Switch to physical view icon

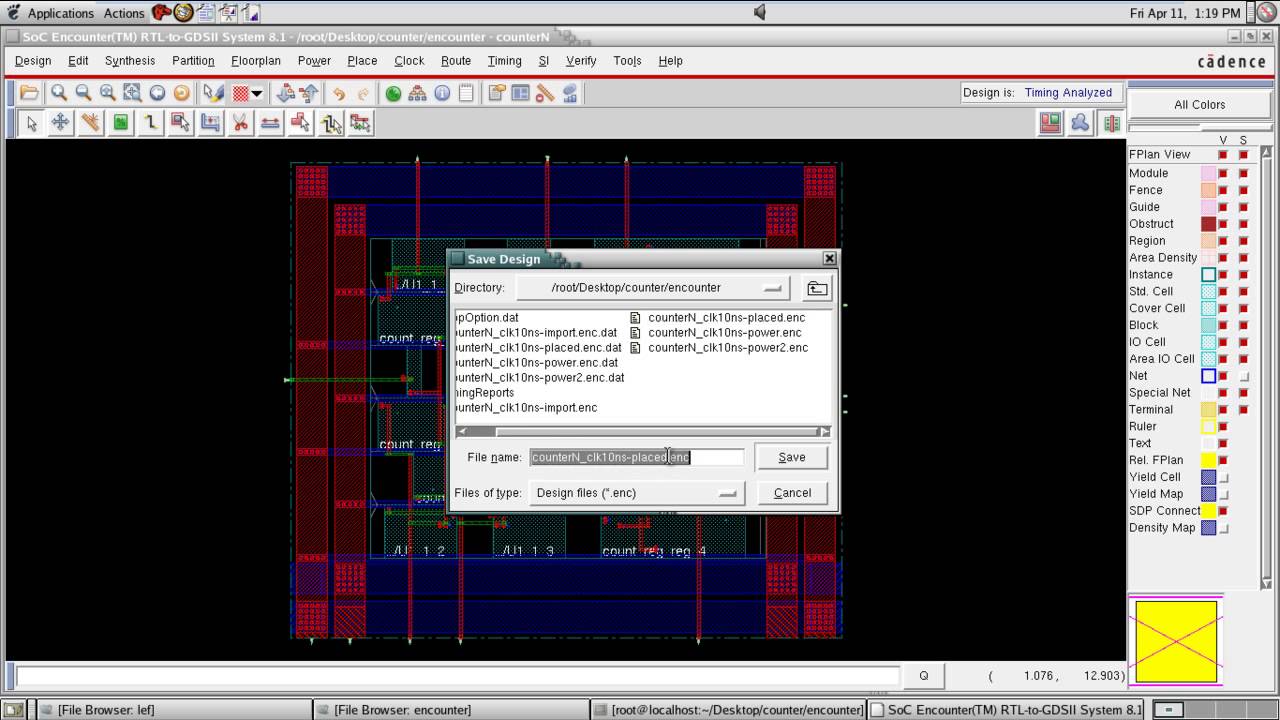pyautogui.click(x=1111, y=123)
